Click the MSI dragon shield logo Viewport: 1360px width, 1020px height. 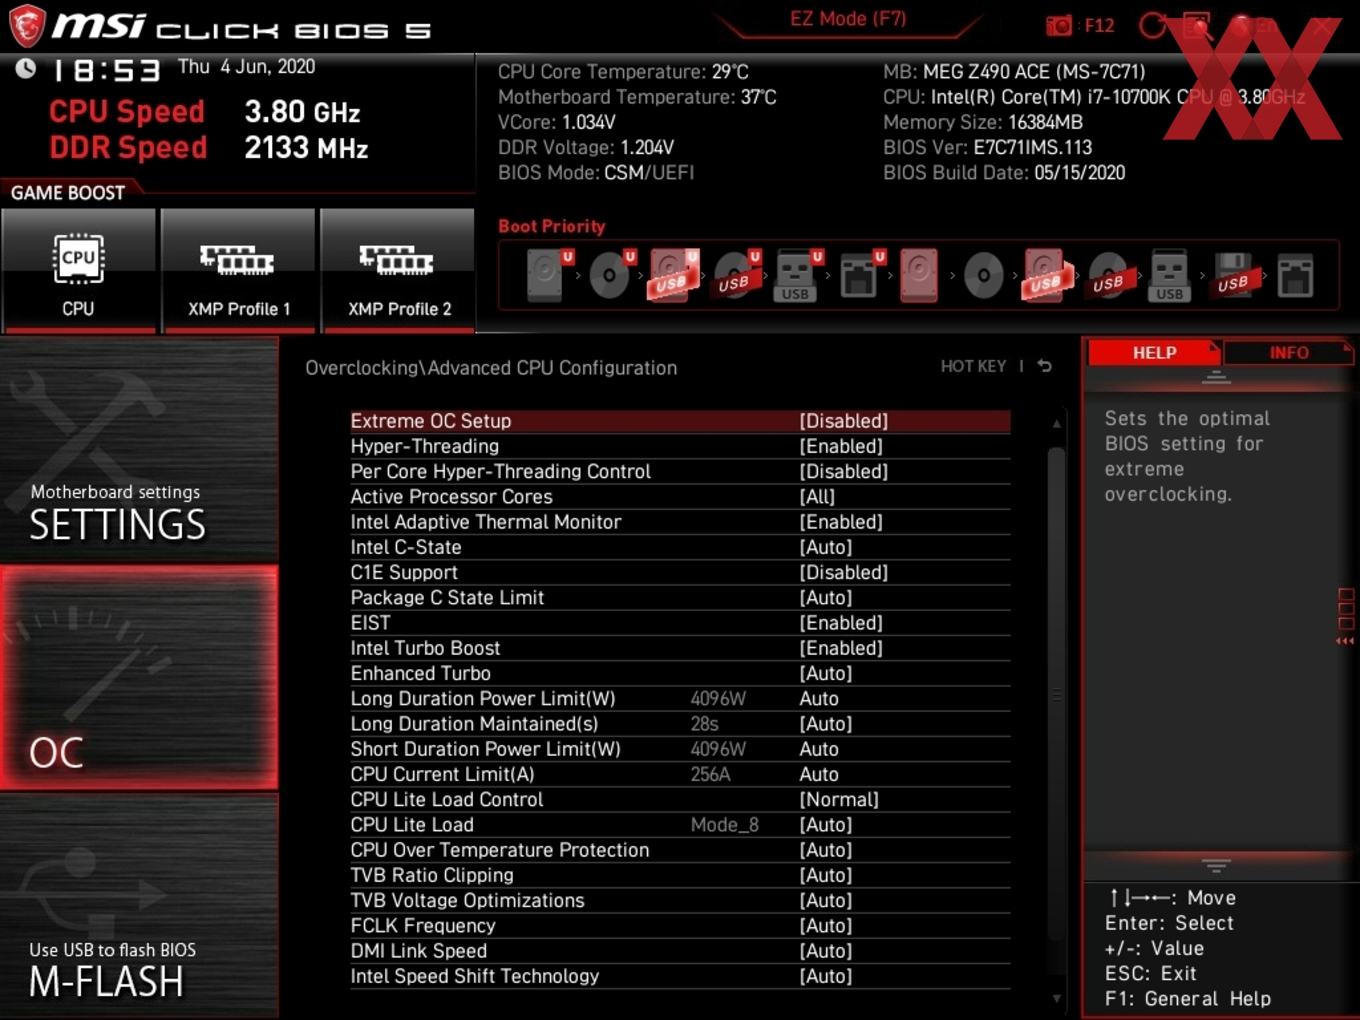pos(27,26)
